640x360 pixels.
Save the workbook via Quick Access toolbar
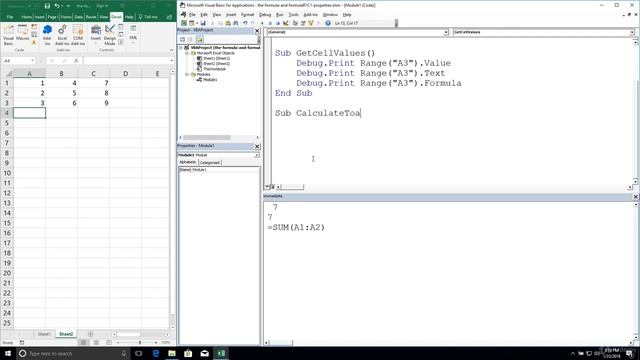pyautogui.click(x=47, y=6)
